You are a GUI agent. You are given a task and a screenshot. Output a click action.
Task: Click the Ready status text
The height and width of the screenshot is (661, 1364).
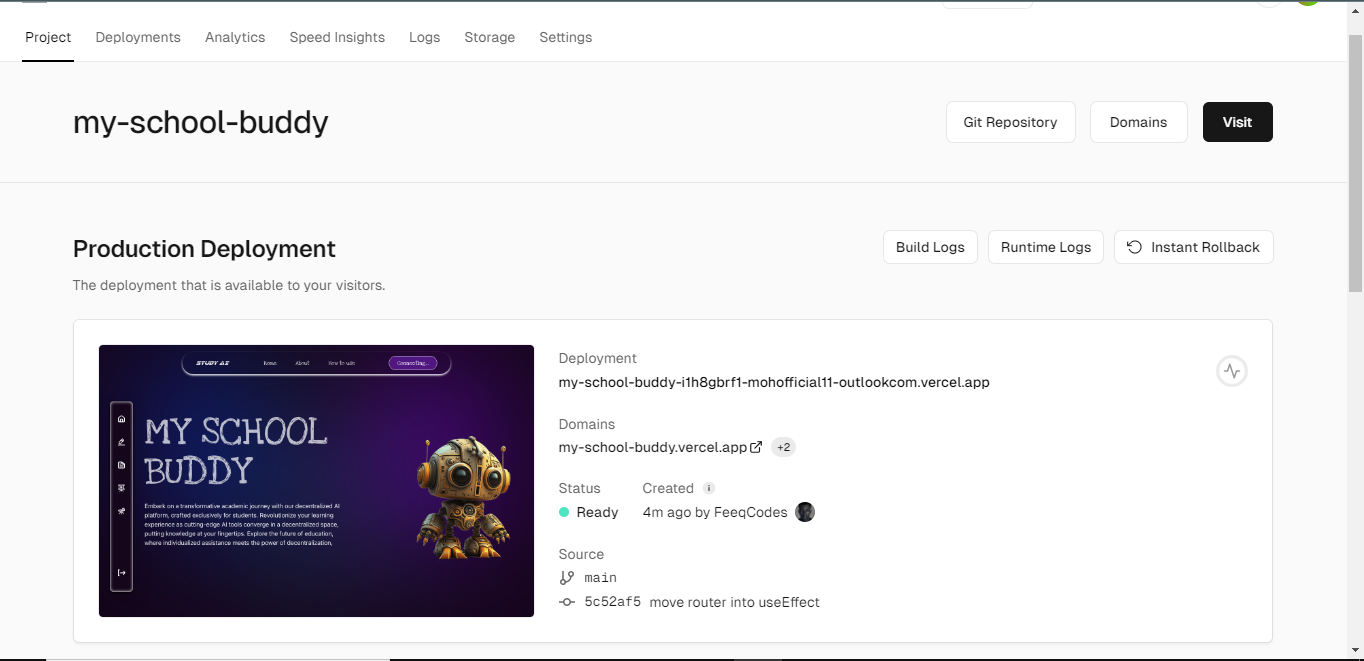[598, 512]
